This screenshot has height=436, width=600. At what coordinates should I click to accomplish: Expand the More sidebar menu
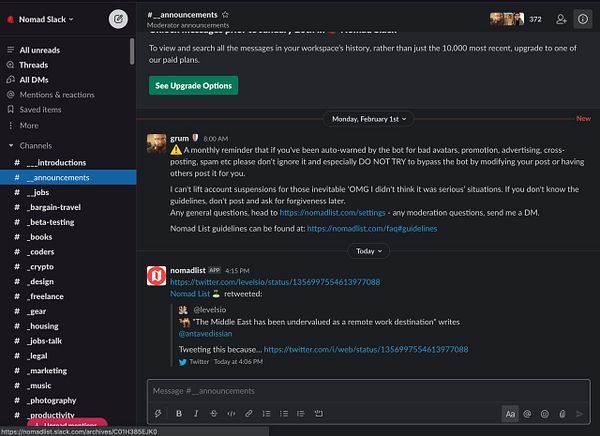[x=29, y=126]
